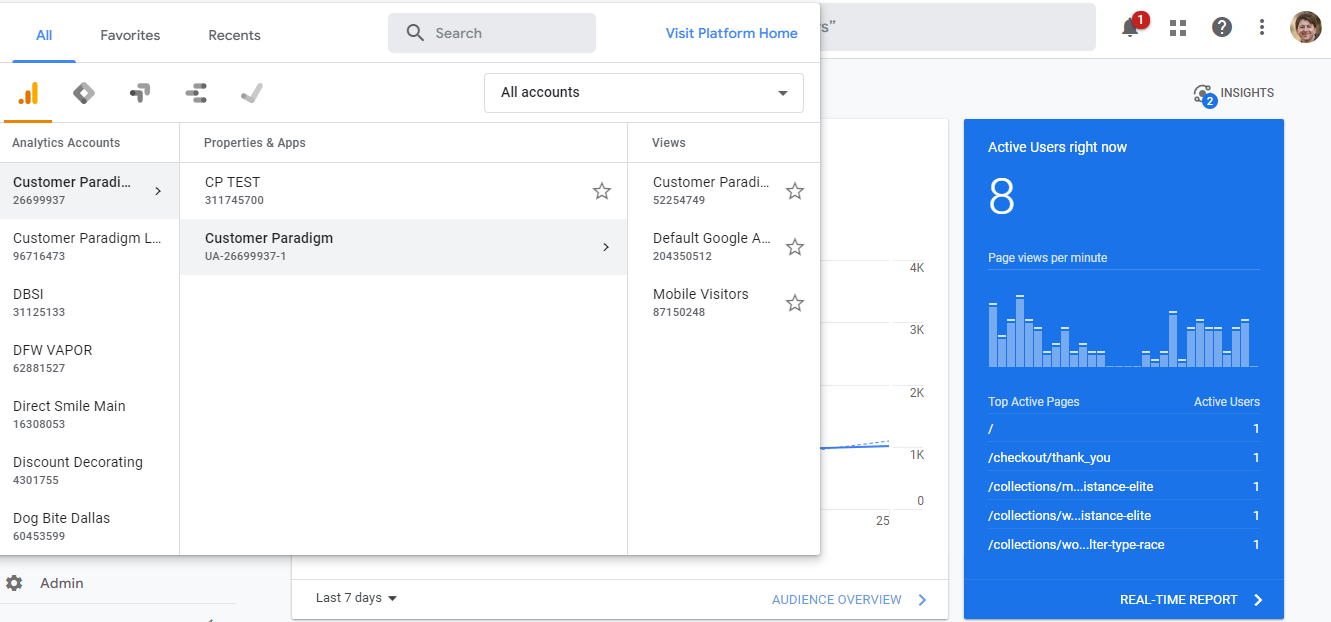Viewport: 1331px width, 622px height.
Task: Open the Google apps grid
Action: 1178,27
